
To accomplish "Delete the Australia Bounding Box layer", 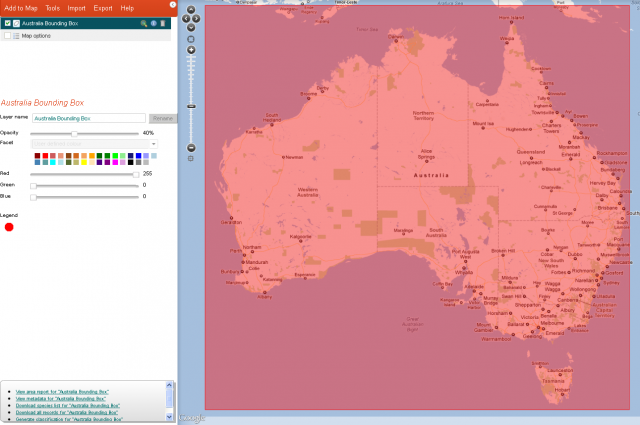I will 162,22.
